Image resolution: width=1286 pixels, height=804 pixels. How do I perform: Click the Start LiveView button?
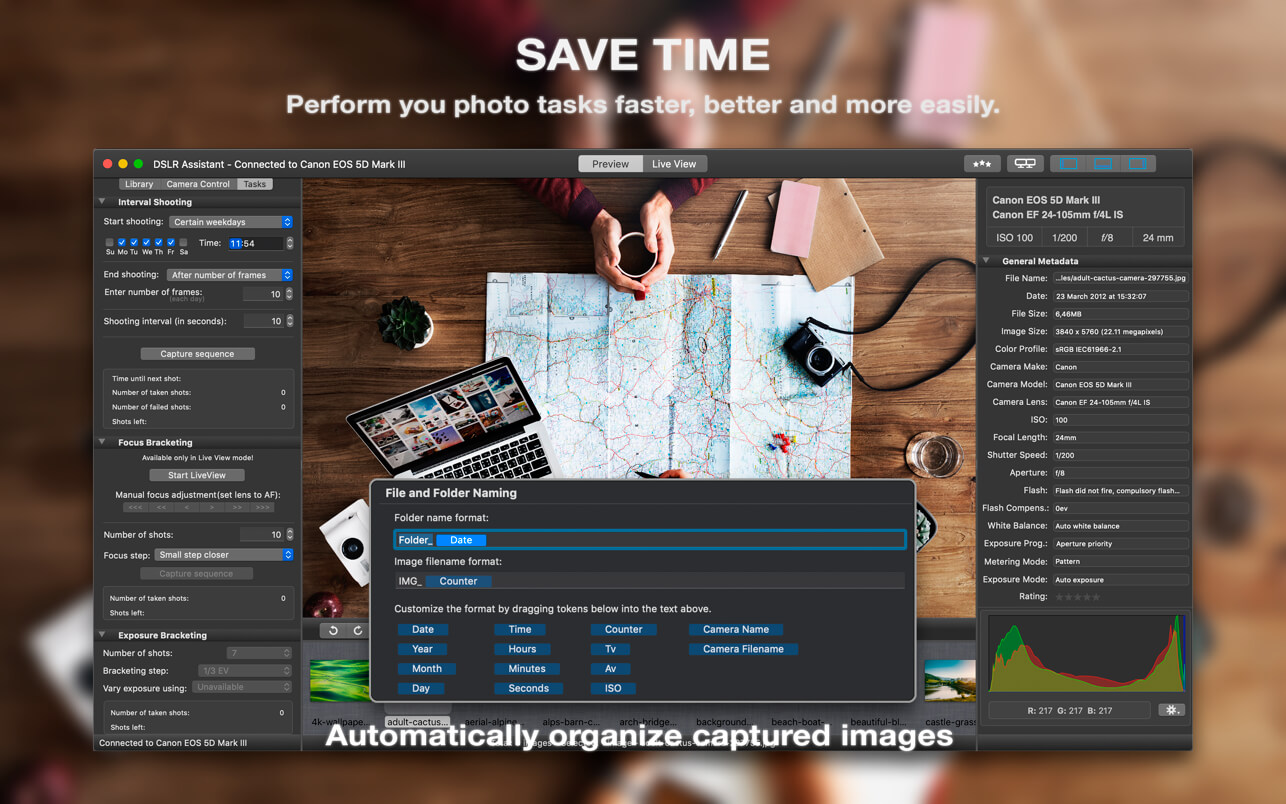(x=197, y=474)
